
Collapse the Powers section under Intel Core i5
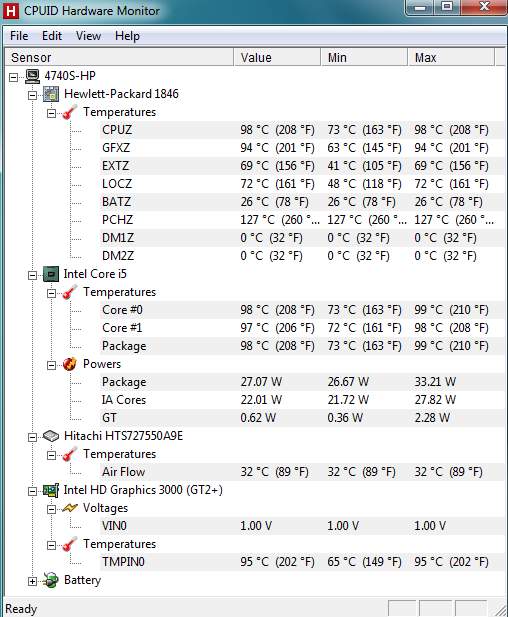tap(52, 365)
